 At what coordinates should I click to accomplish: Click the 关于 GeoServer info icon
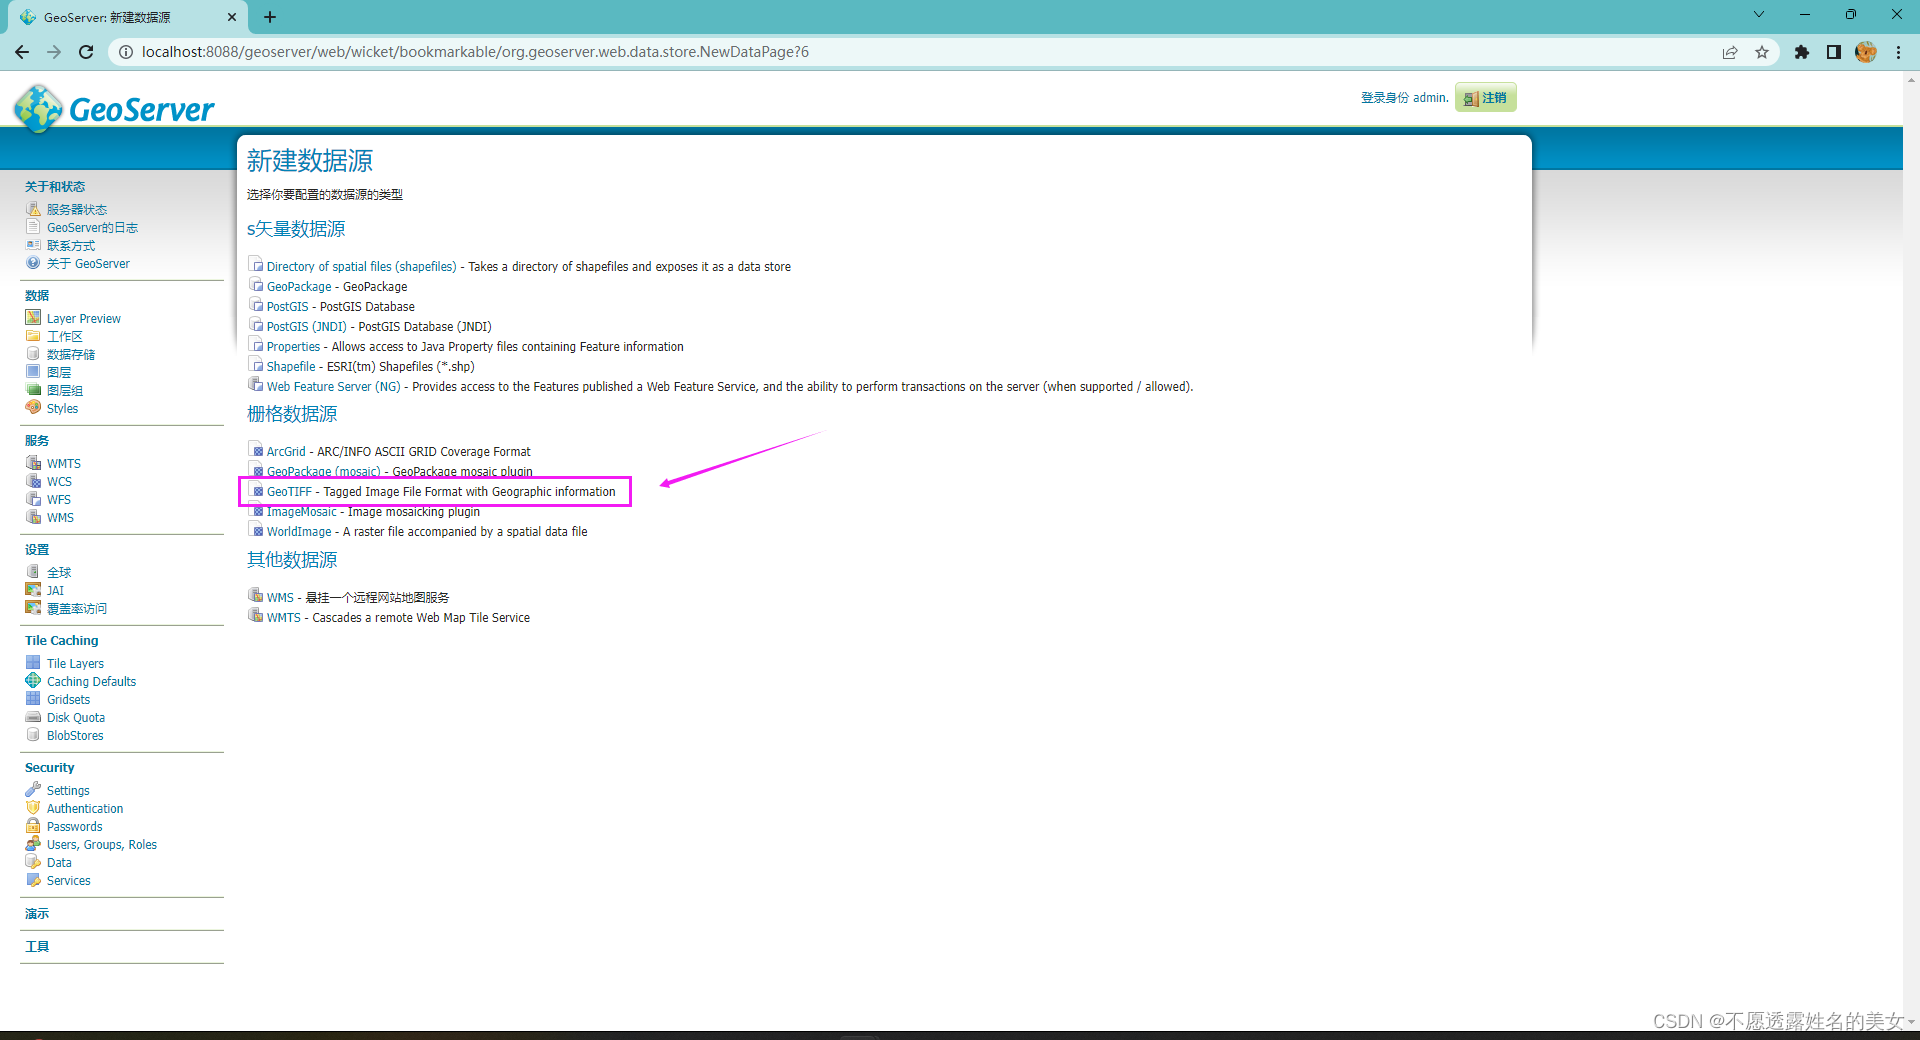(33, 263)
